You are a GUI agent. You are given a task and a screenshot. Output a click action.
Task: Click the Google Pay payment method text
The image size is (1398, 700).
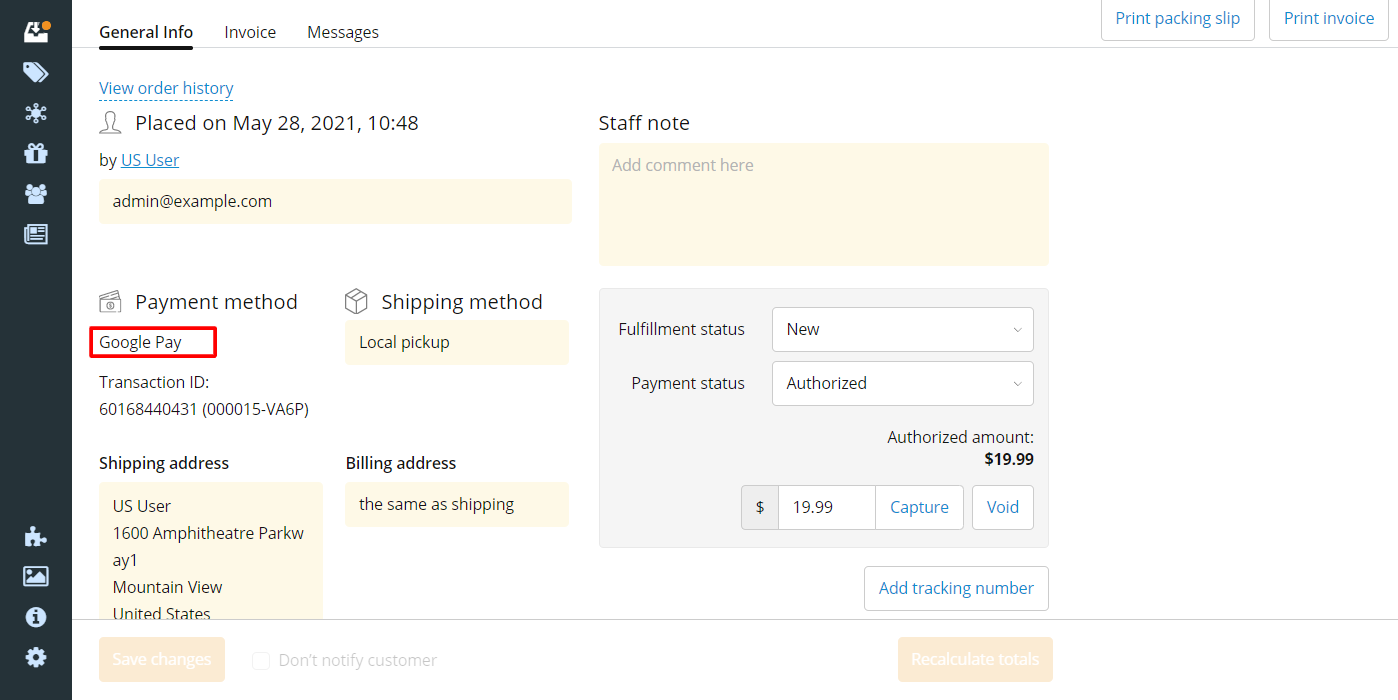point(140,342)
